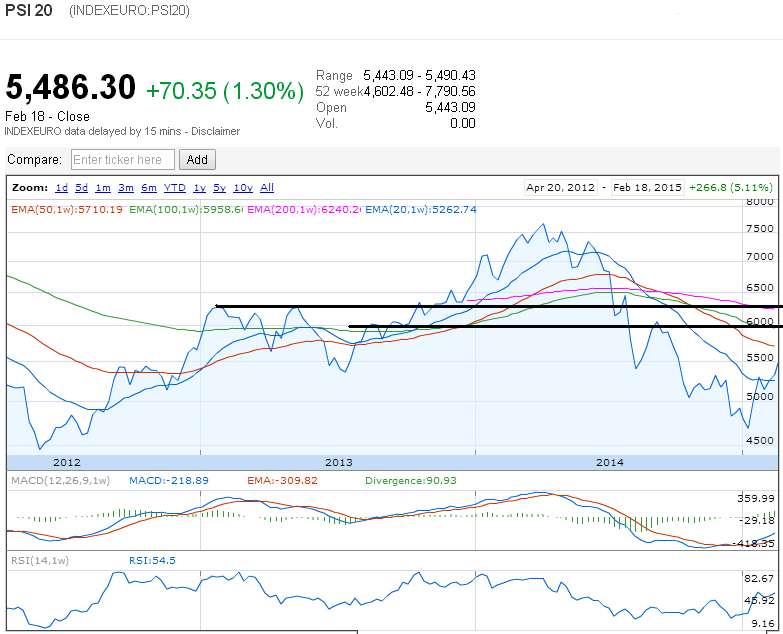This screenshot has width=783, height=634.
Task: Switch chart to YTD range
Action: [x=175, y=188]
